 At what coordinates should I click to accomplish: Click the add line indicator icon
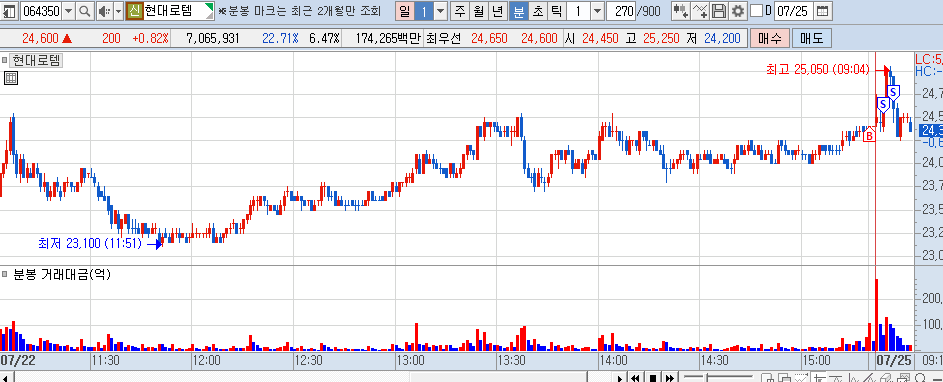point(700,11)
